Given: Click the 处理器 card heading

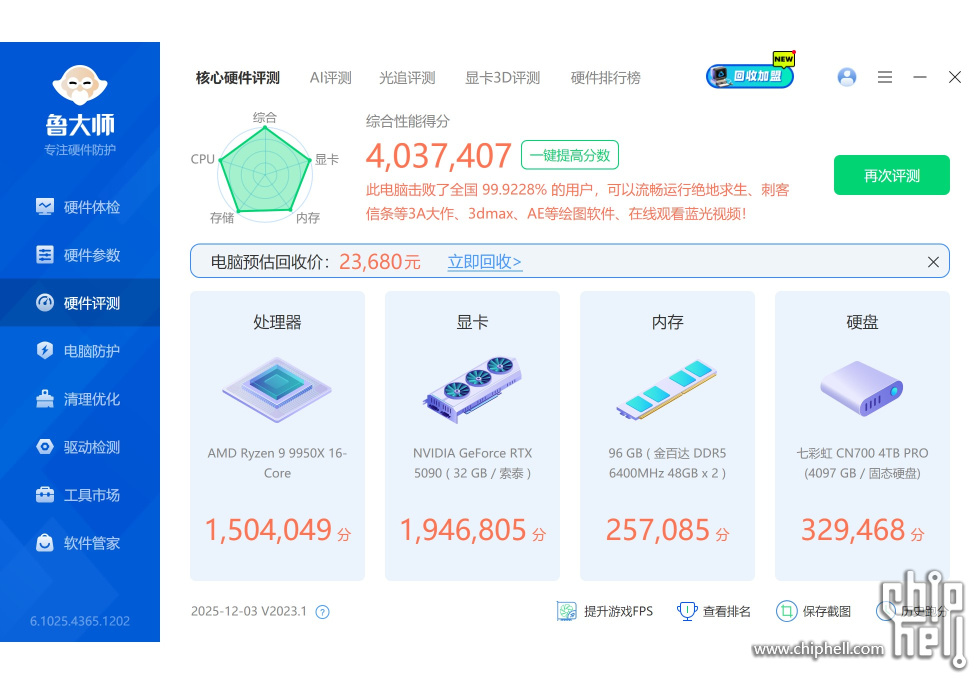Looking at the screenshot, I should (277, 322).
